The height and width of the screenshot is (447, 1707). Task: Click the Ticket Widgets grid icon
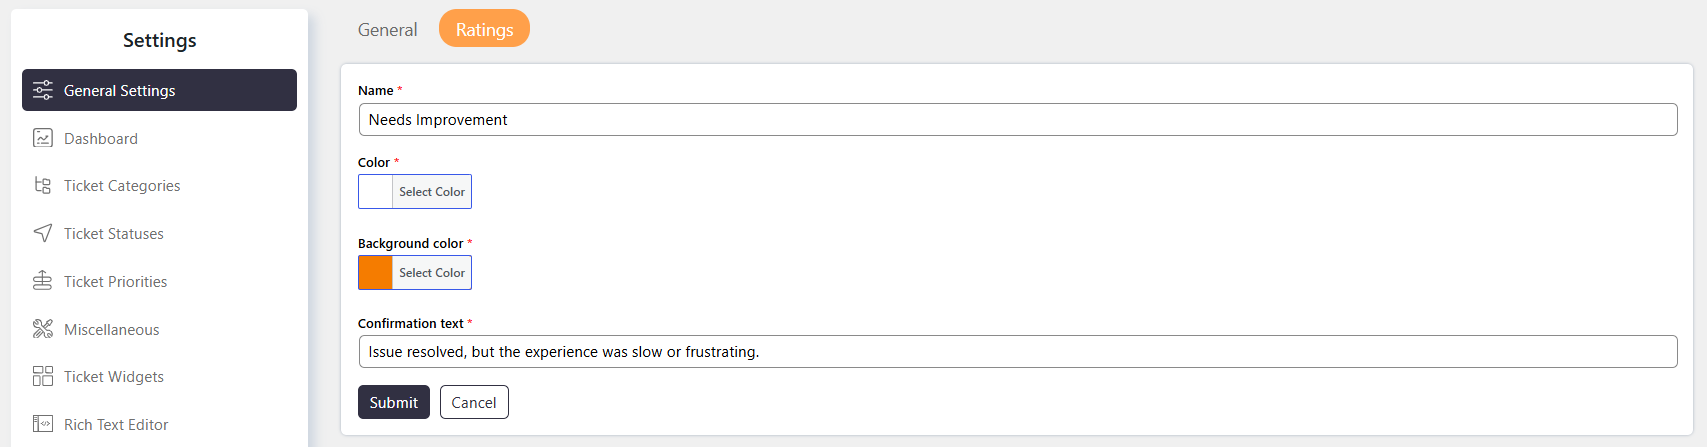(43, 376)
